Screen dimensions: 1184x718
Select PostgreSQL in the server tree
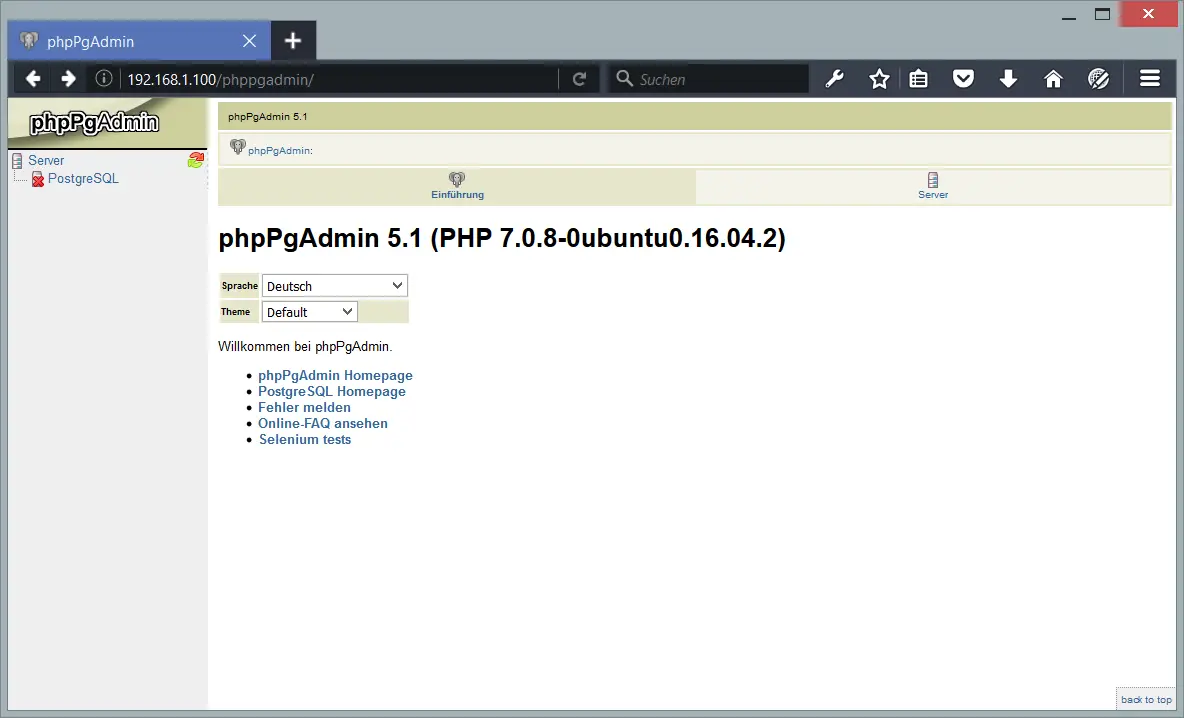click(x=83, y=179)
